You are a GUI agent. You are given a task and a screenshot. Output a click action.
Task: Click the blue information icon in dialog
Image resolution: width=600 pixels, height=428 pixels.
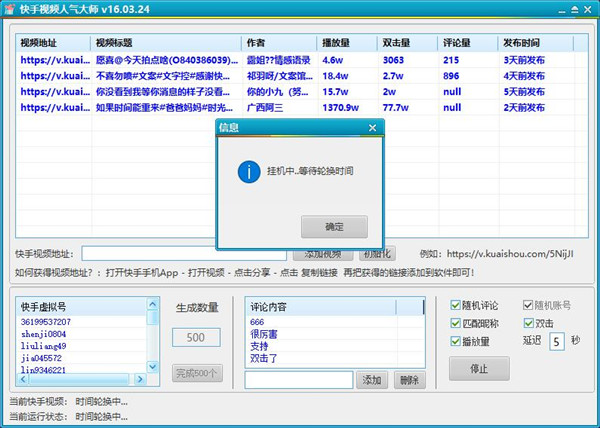coord(249,172)
